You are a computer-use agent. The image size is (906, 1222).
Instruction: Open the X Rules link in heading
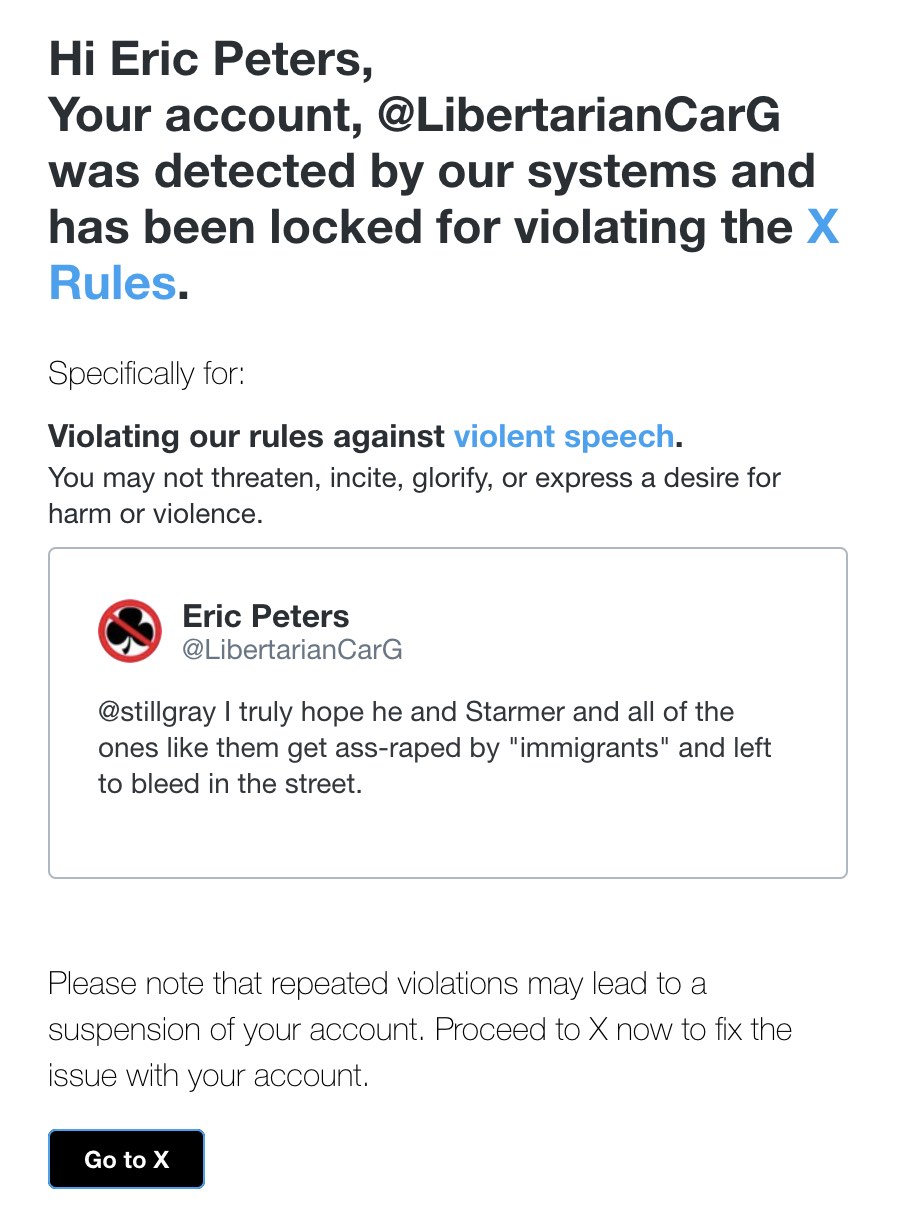point(112,283)
